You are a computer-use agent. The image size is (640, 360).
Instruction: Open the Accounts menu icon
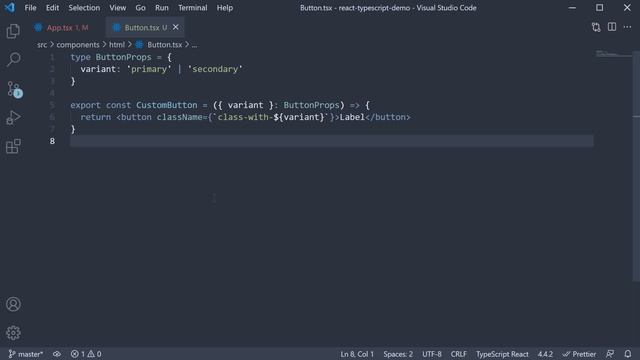(x=13, y=304)
